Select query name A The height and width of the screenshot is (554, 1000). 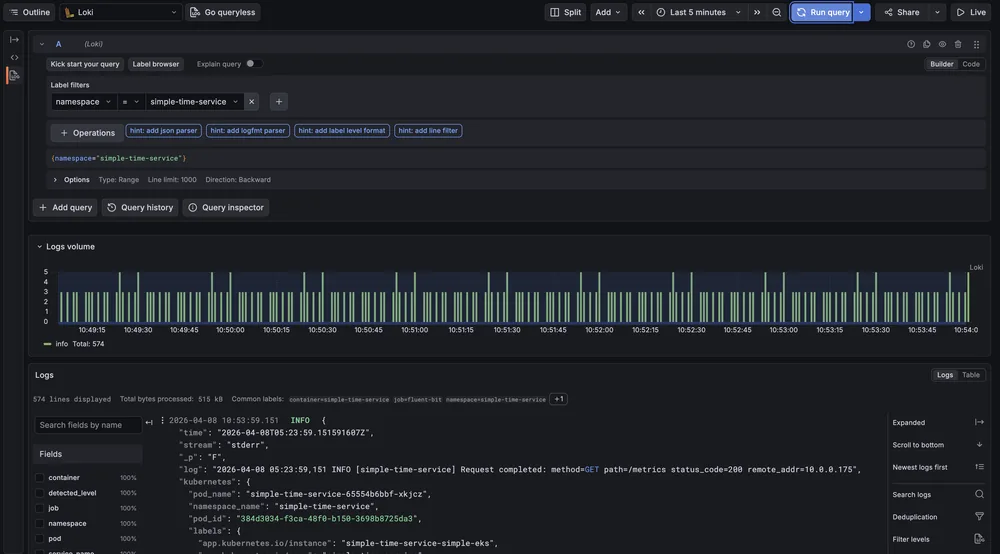(x=58, y=44)
